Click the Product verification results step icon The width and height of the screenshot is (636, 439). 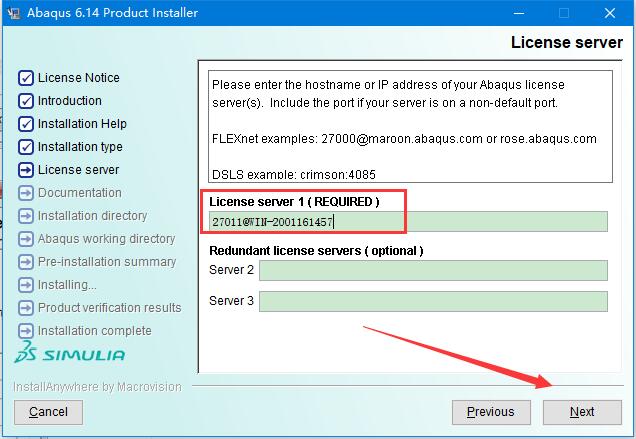(x=26, y=308)
